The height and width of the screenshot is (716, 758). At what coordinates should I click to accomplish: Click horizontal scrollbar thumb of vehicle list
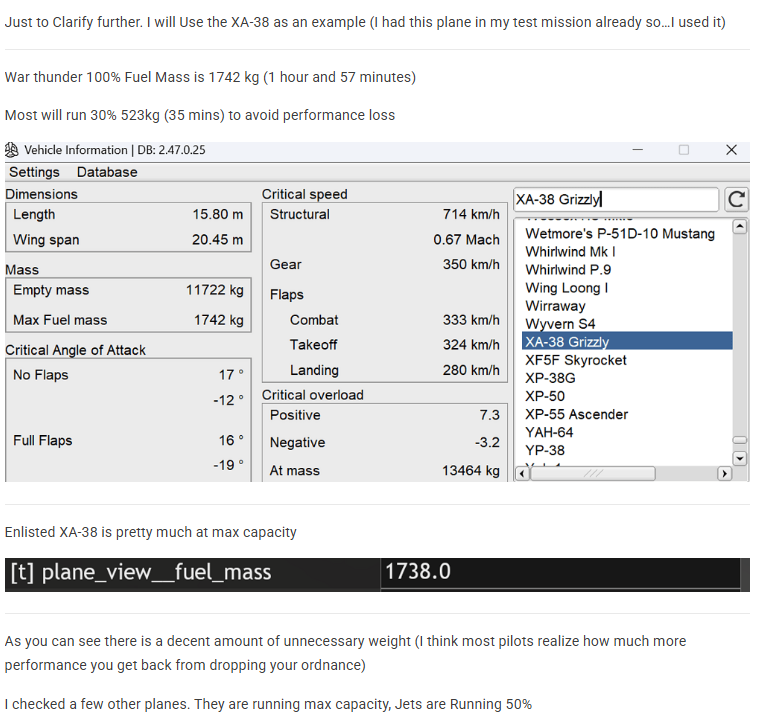(593, 474)
